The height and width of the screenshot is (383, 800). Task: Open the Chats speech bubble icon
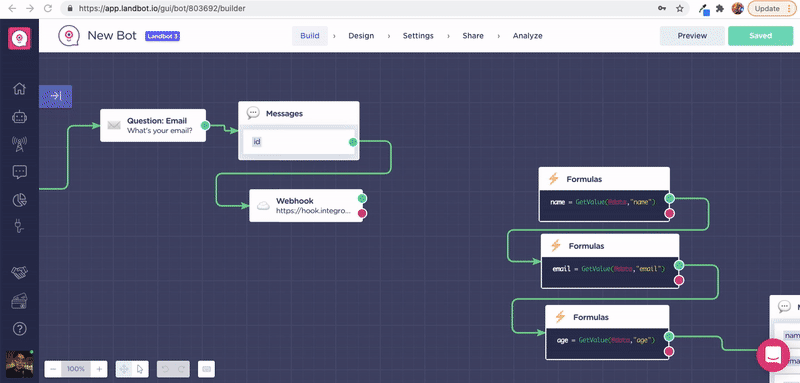[19, 172]
